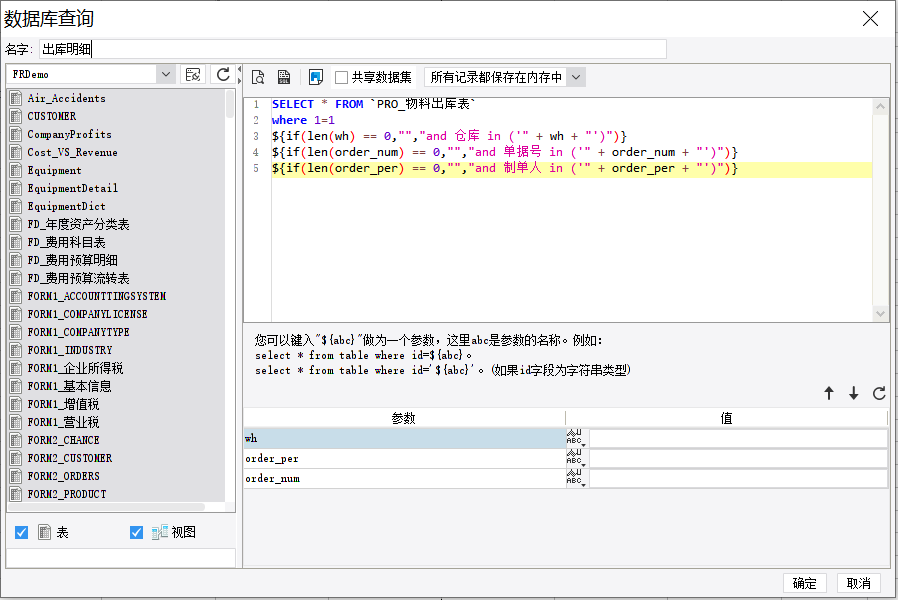Click the 确定 button
Viewport: 898px width, 600px height.
pyautogui.click(x=804, y=583)
